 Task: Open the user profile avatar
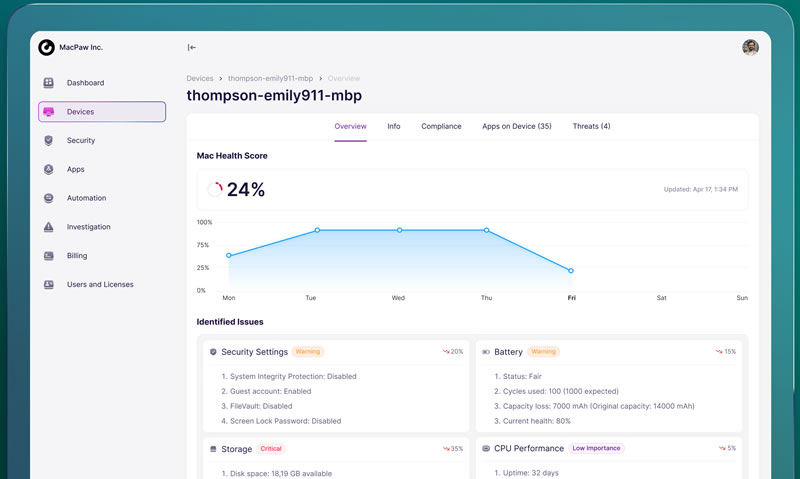click(x=750, y=47)
